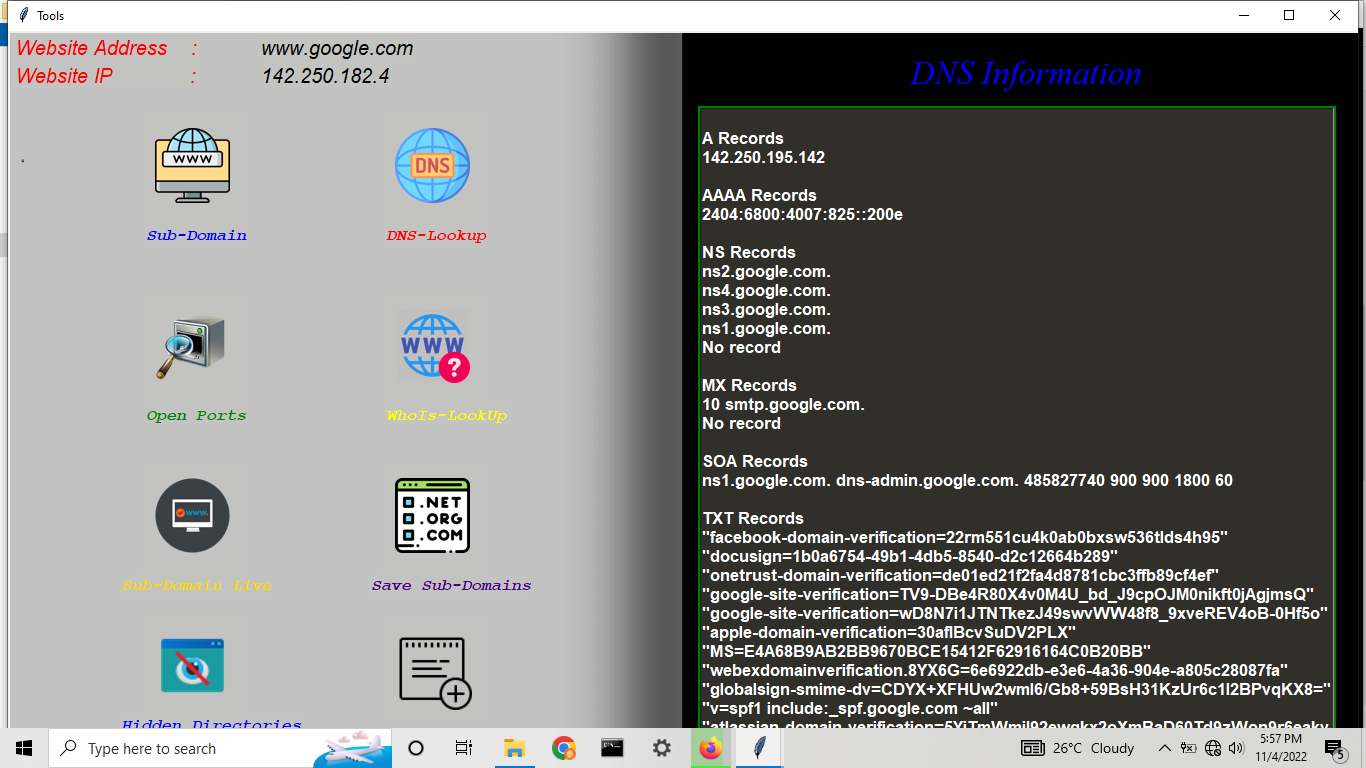The image size is (1366, 768).
Task: Click the onetrust-domain-verification TXT line
Action: click(x=961, y=575)
